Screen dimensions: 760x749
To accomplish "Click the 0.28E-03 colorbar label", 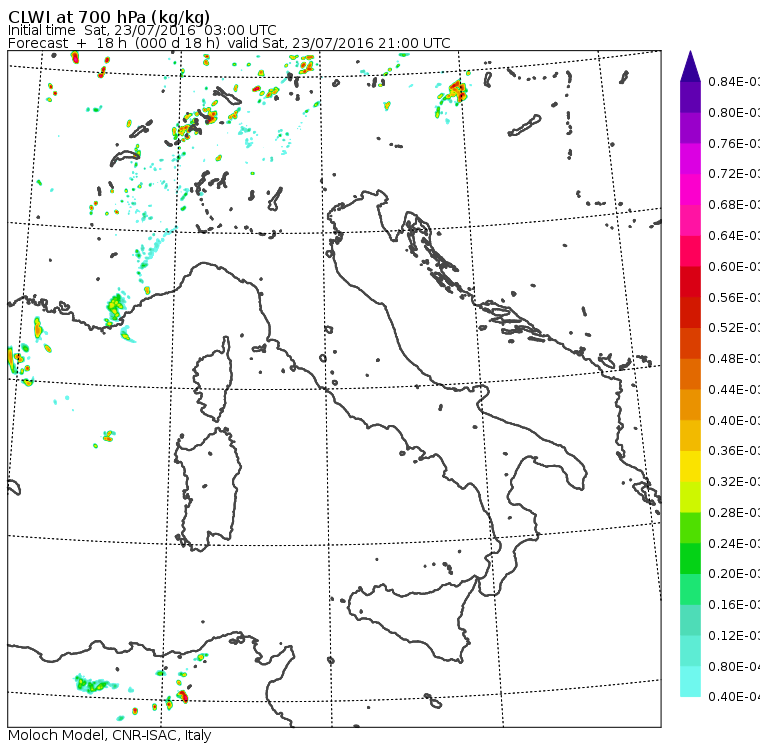I will pyautogui.click(x=734, y=512).
